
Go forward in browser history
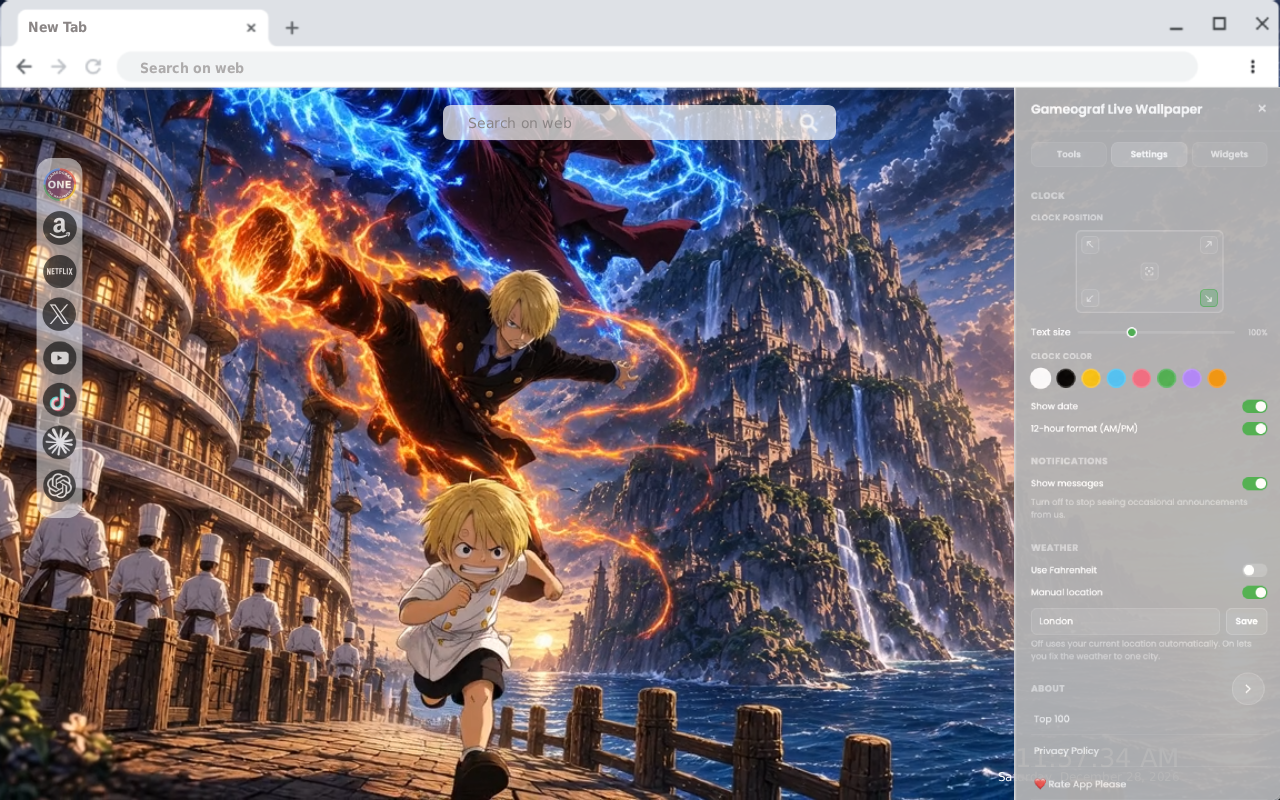(59, 67)
